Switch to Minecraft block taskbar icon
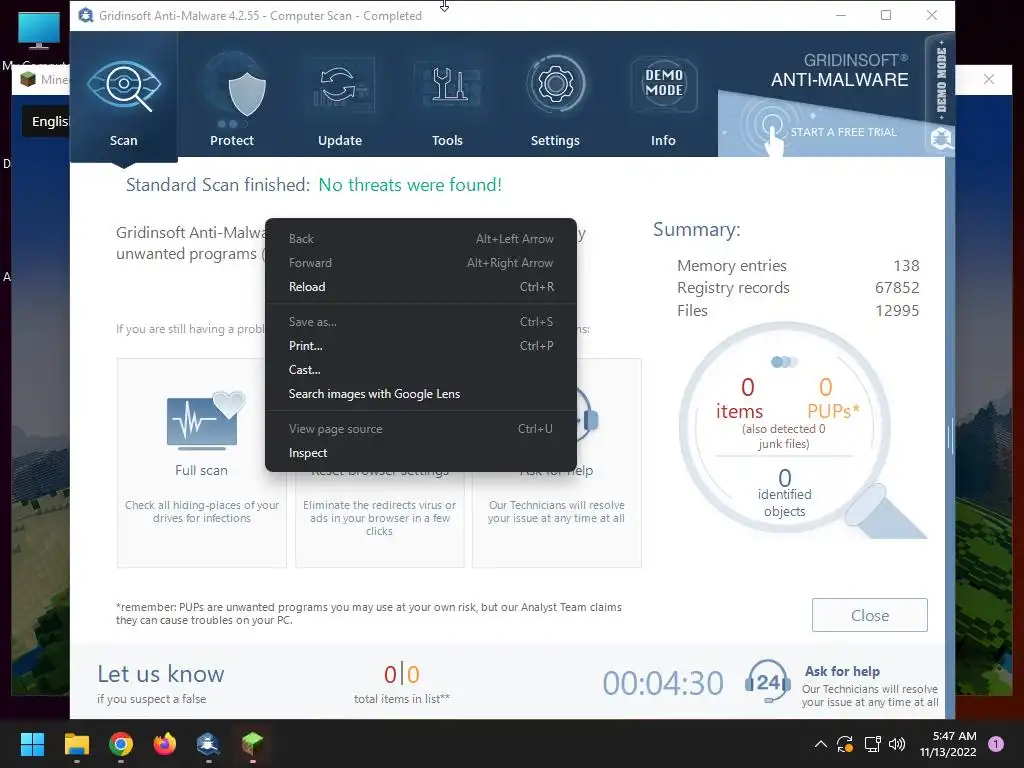 click(x=252, y=744)
